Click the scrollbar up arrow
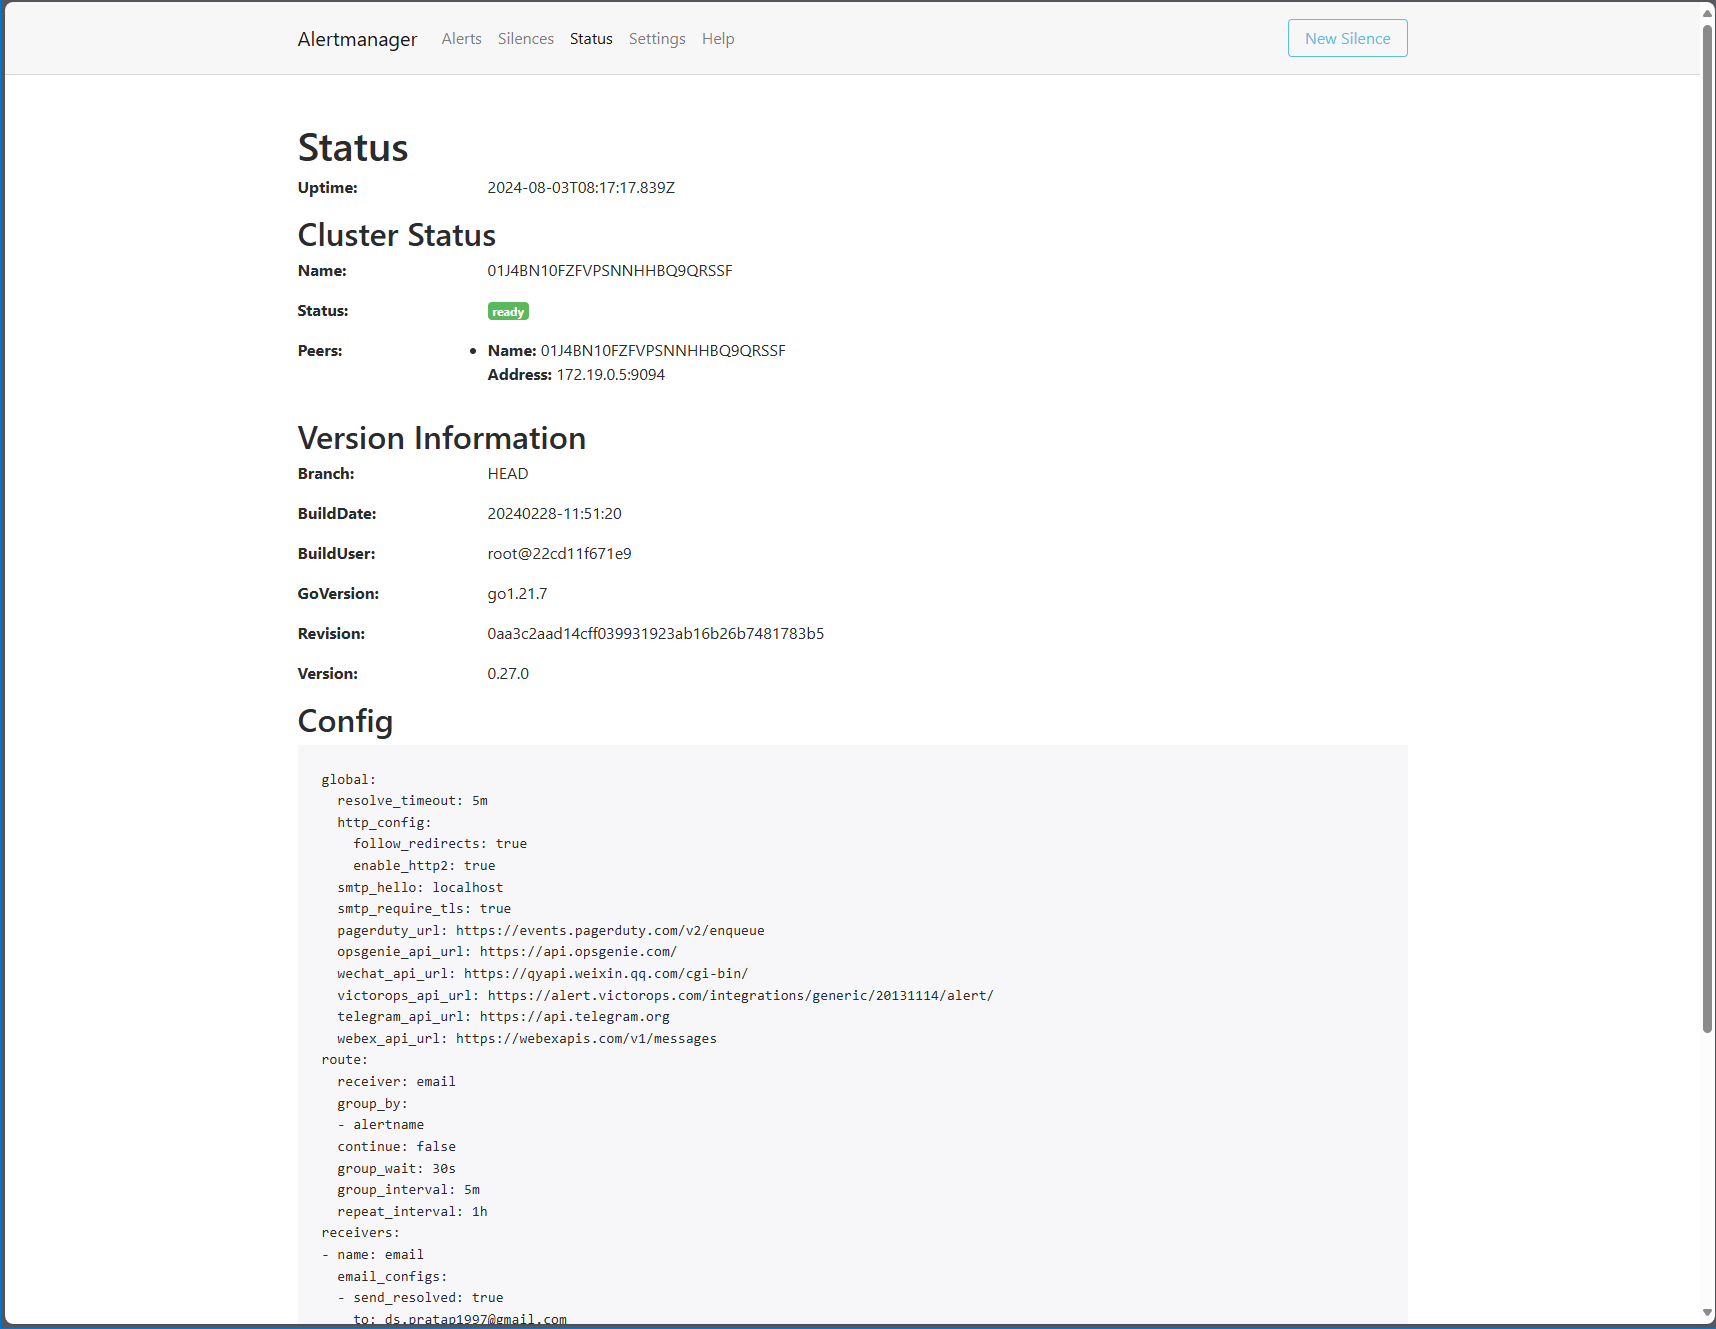This screenshot has width=1716, height=1329. [1708, 13]
